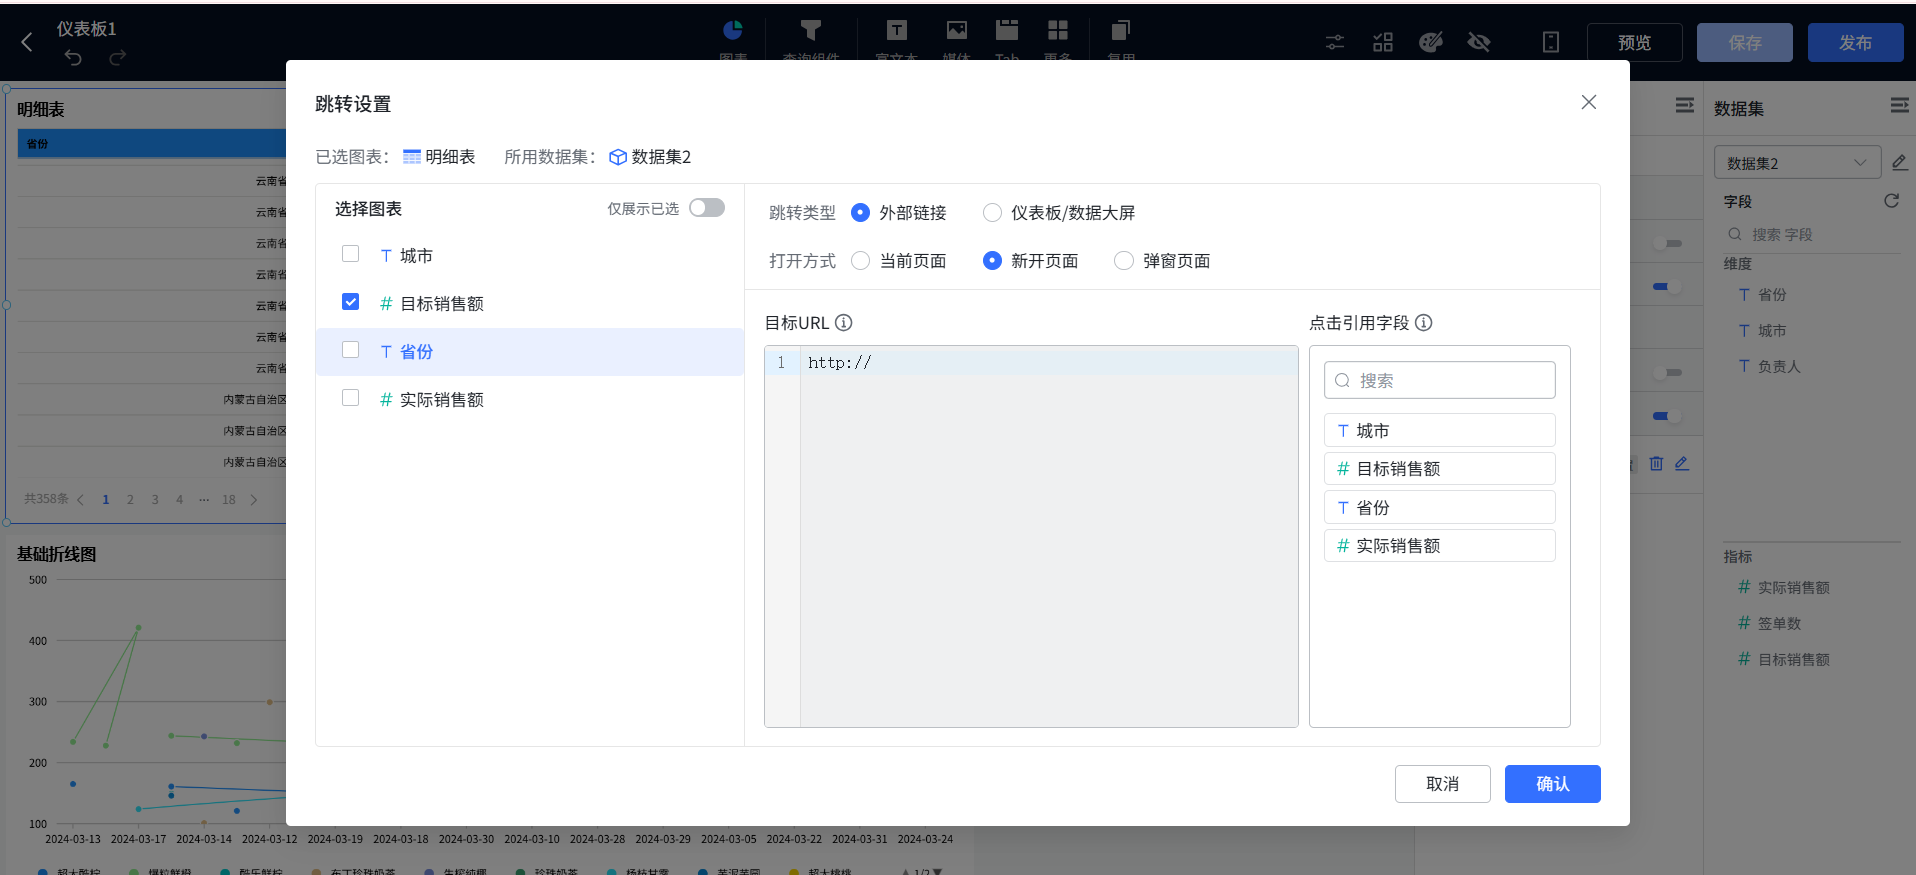Click the refresh icon next to 字段

pos(1891,201)
